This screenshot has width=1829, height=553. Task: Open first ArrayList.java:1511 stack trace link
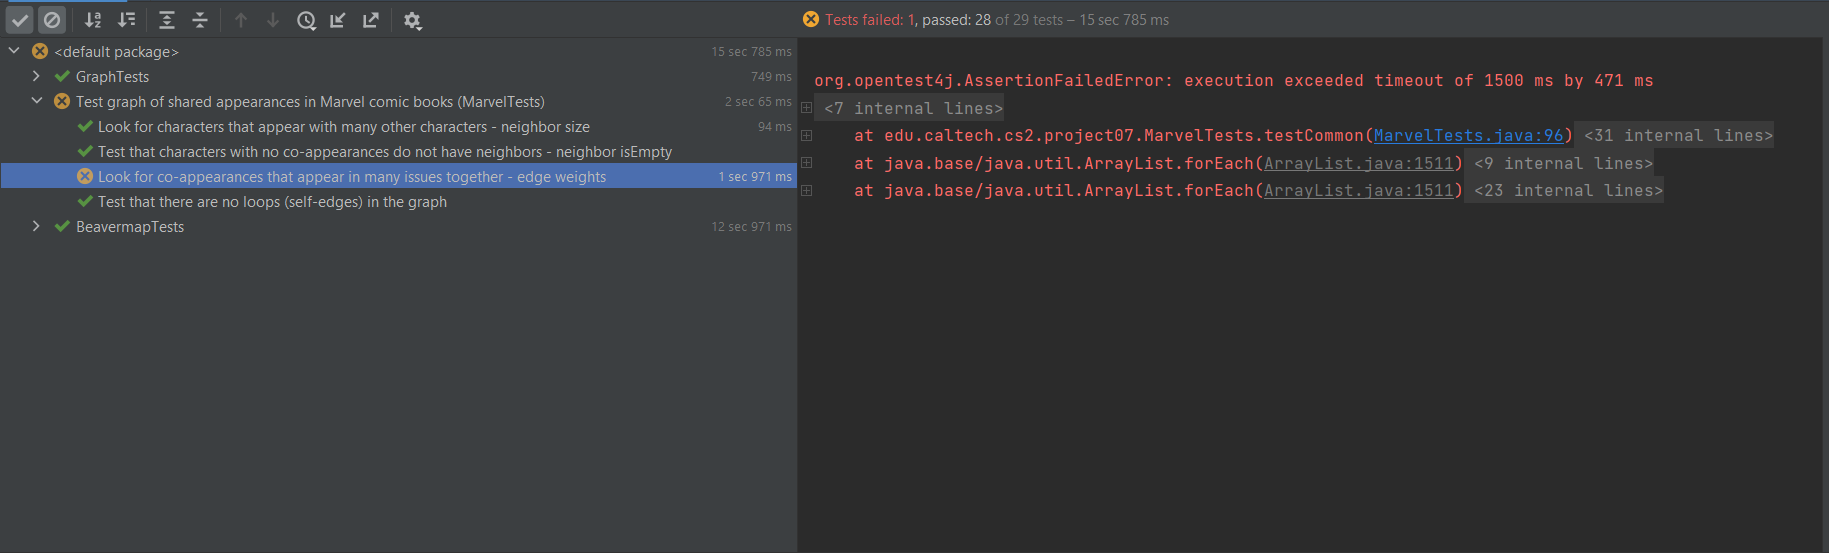[x=1358, y=164]
